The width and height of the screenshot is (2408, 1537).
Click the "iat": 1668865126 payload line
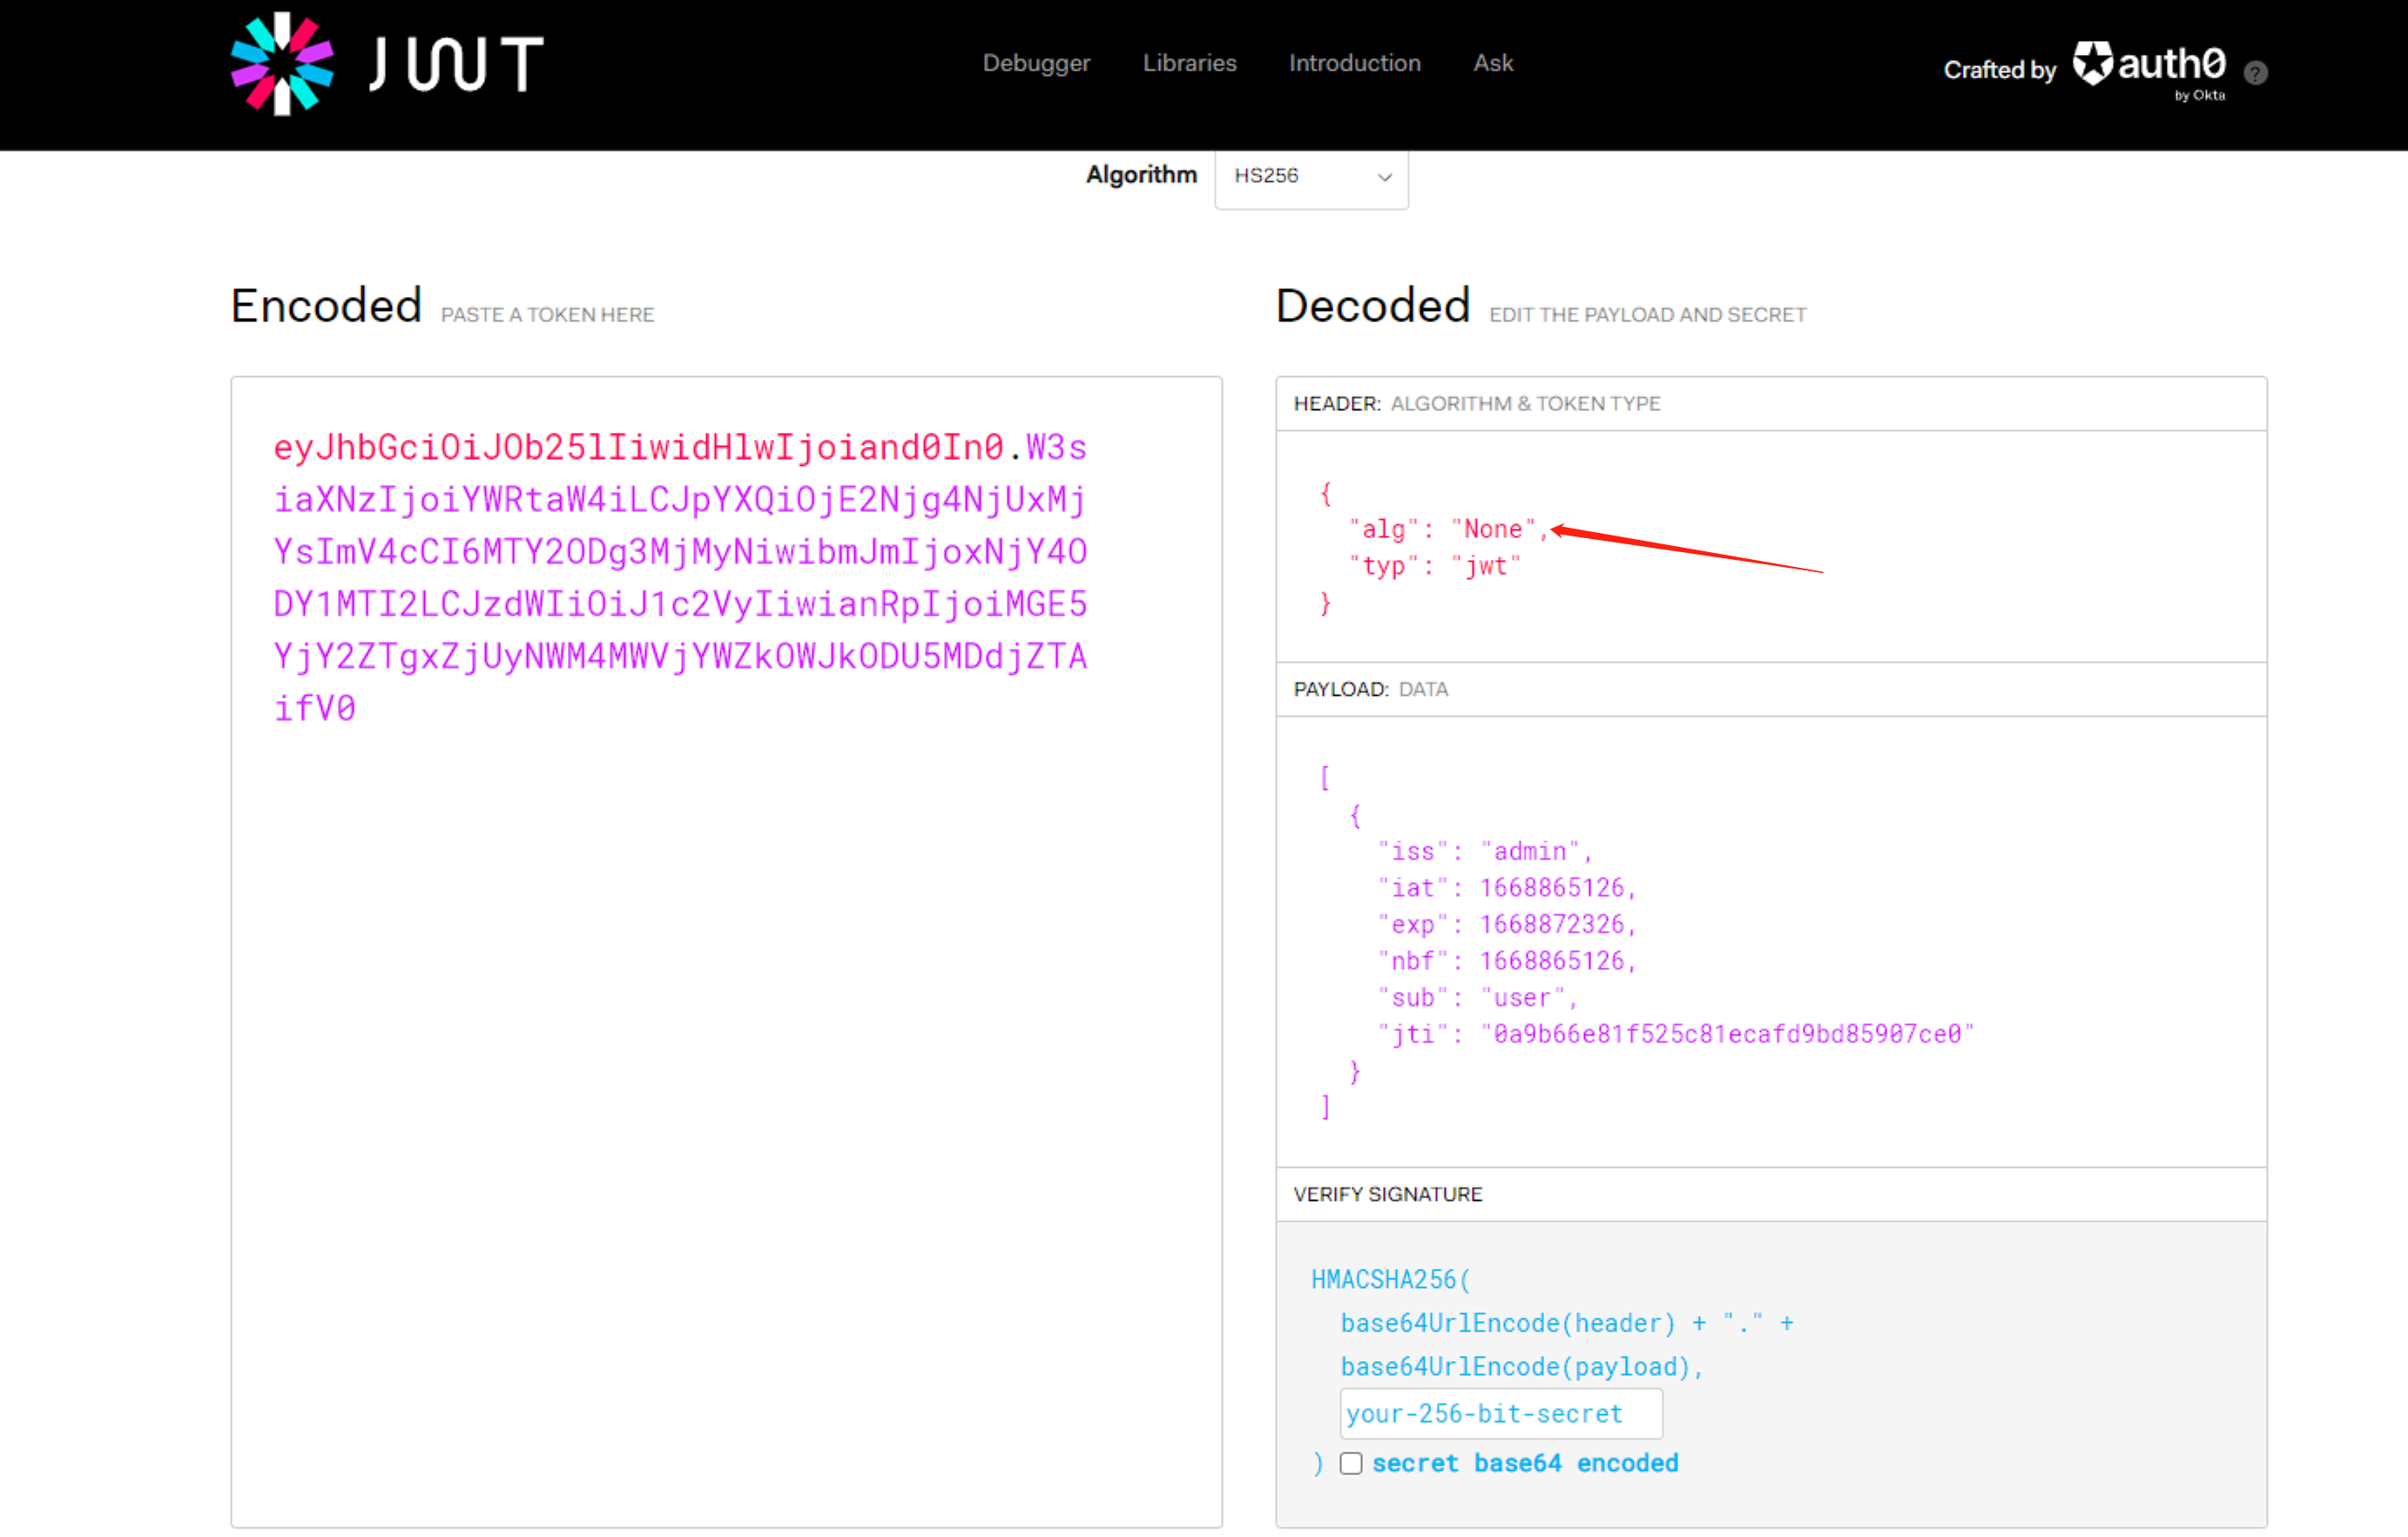click(1506, 888)
